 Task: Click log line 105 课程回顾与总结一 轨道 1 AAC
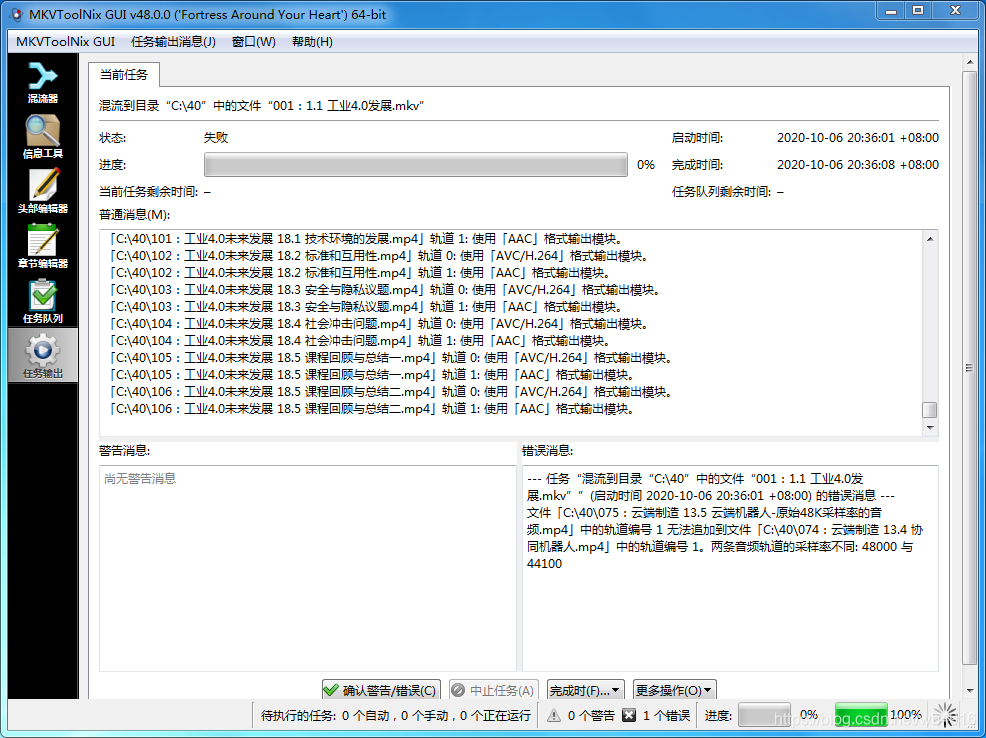(x=372, y=375)
